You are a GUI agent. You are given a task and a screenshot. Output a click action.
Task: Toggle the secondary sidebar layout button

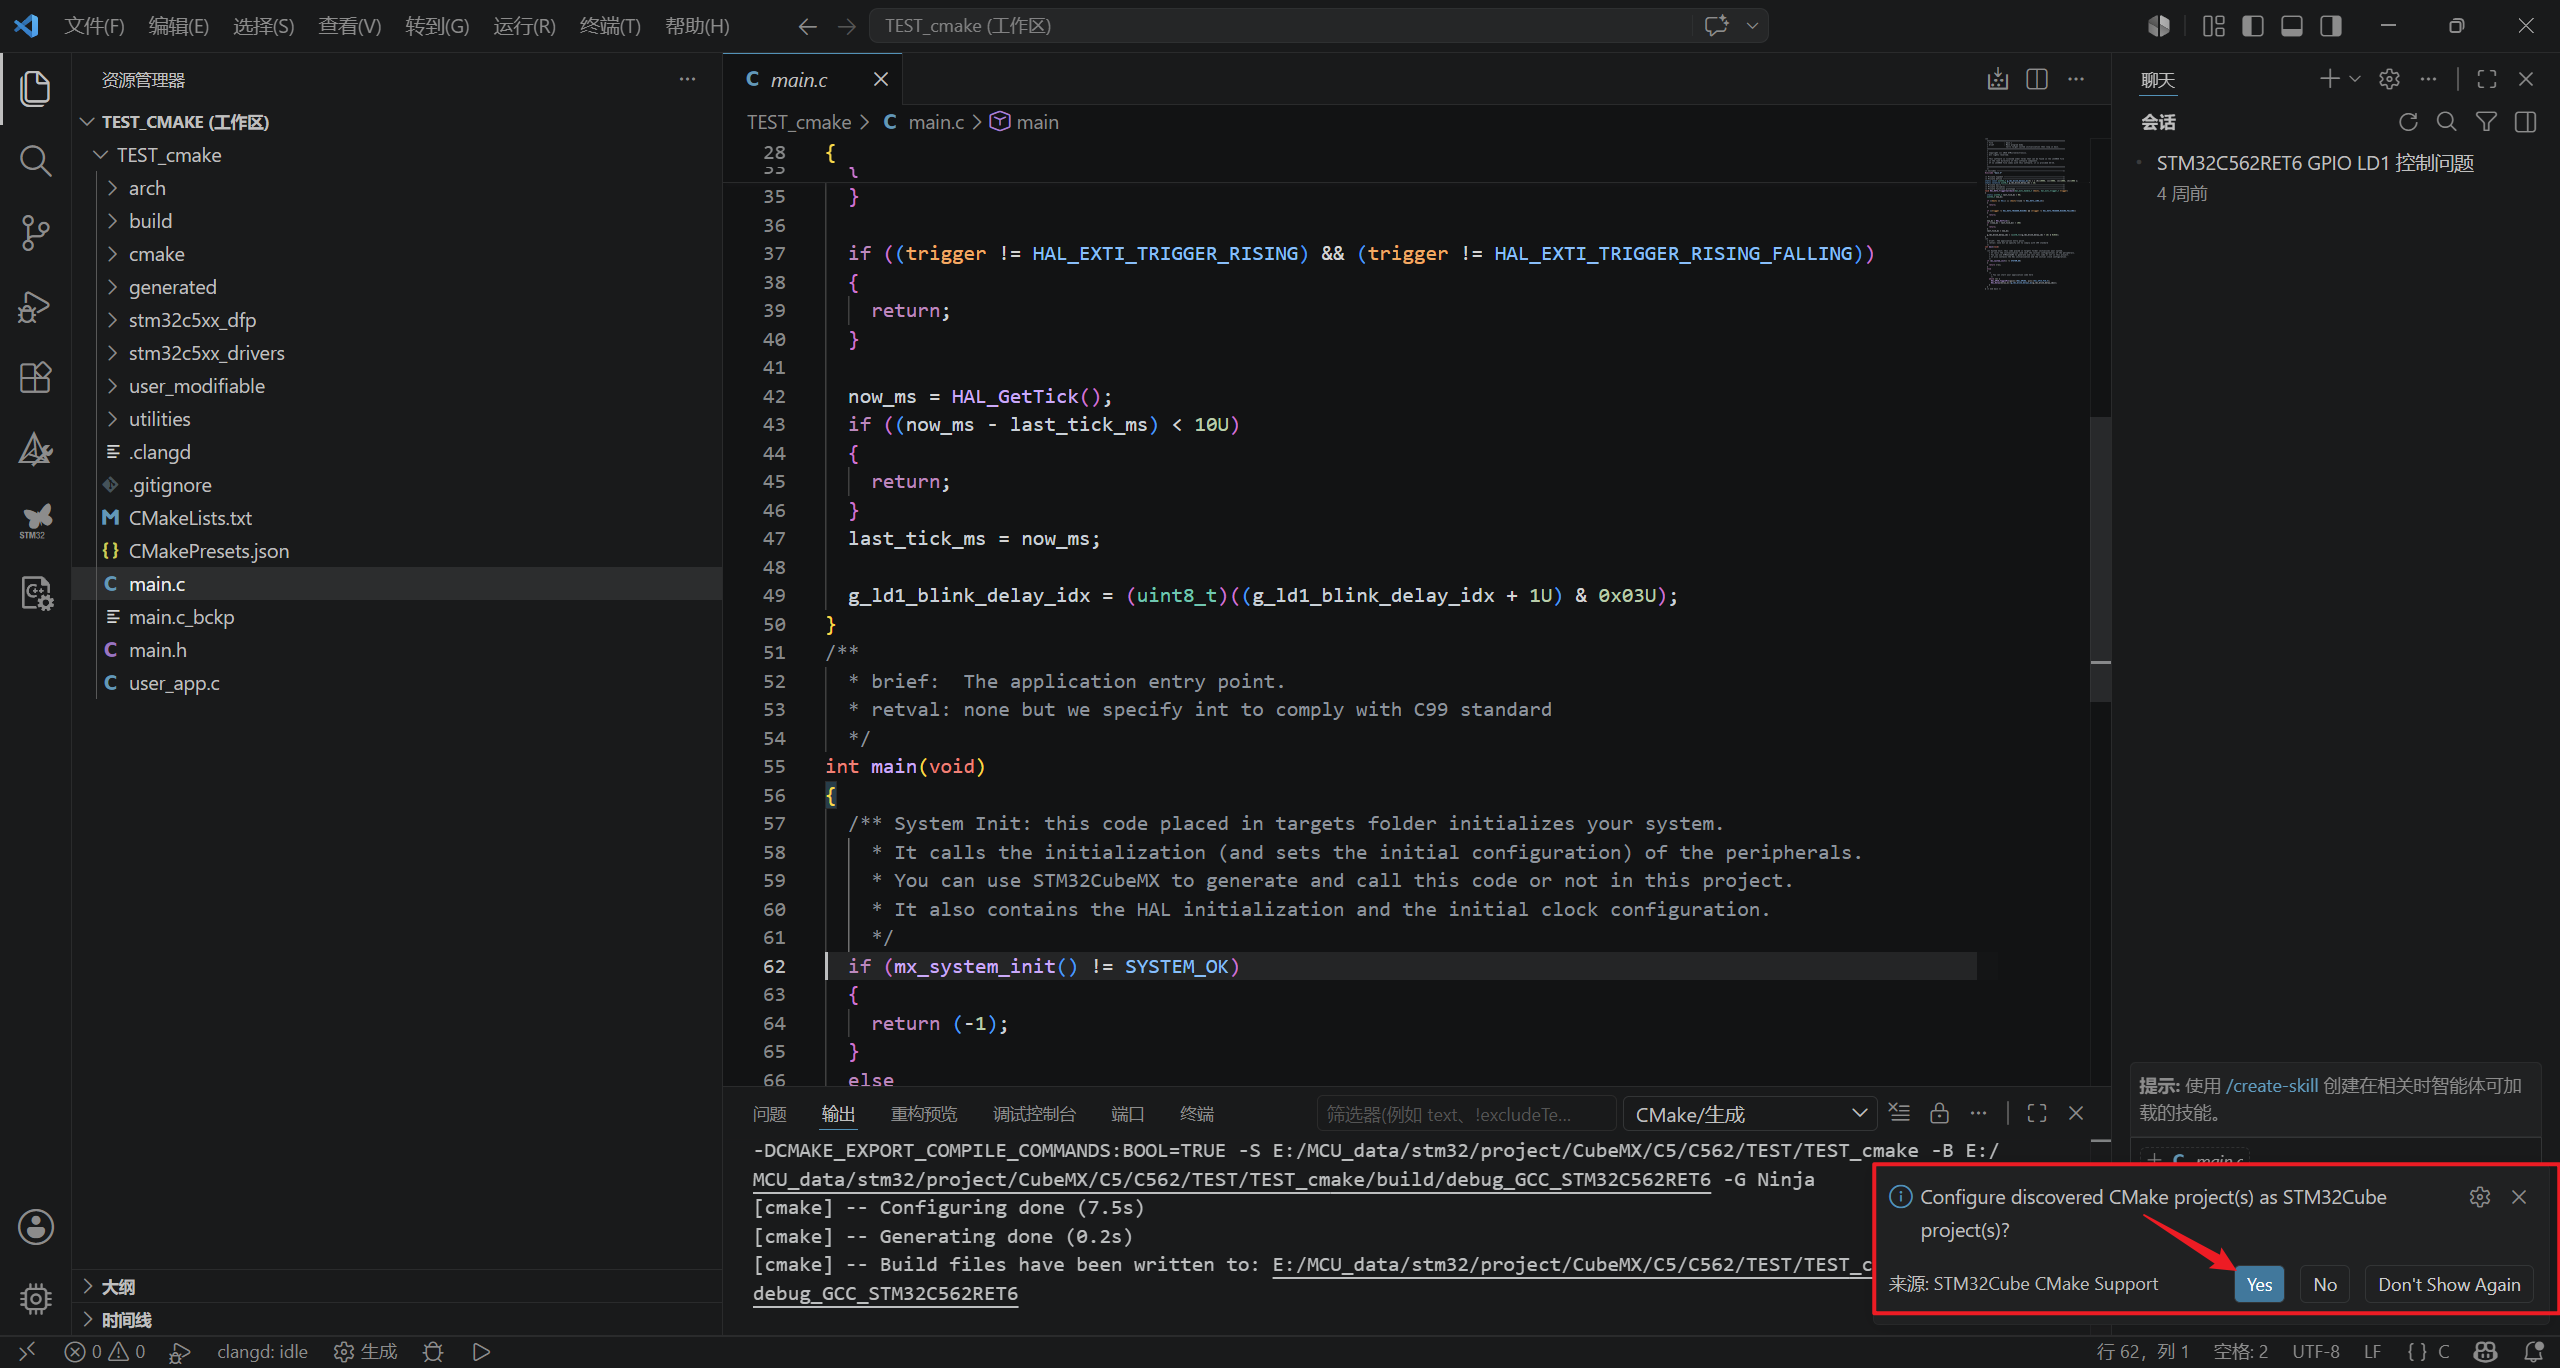(2331, 26)
